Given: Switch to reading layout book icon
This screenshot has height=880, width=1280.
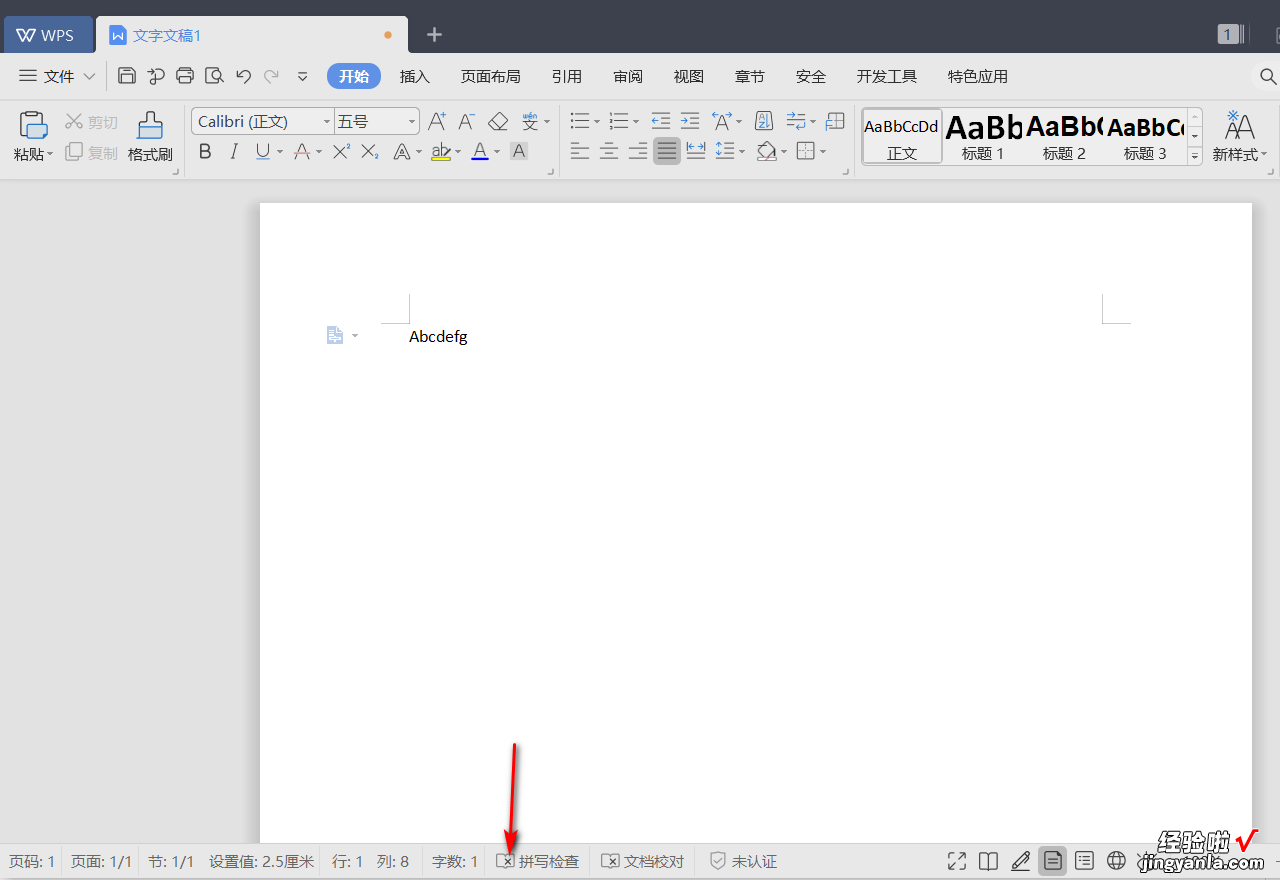Looking at the screenshot, I should (x=988, y=861).
